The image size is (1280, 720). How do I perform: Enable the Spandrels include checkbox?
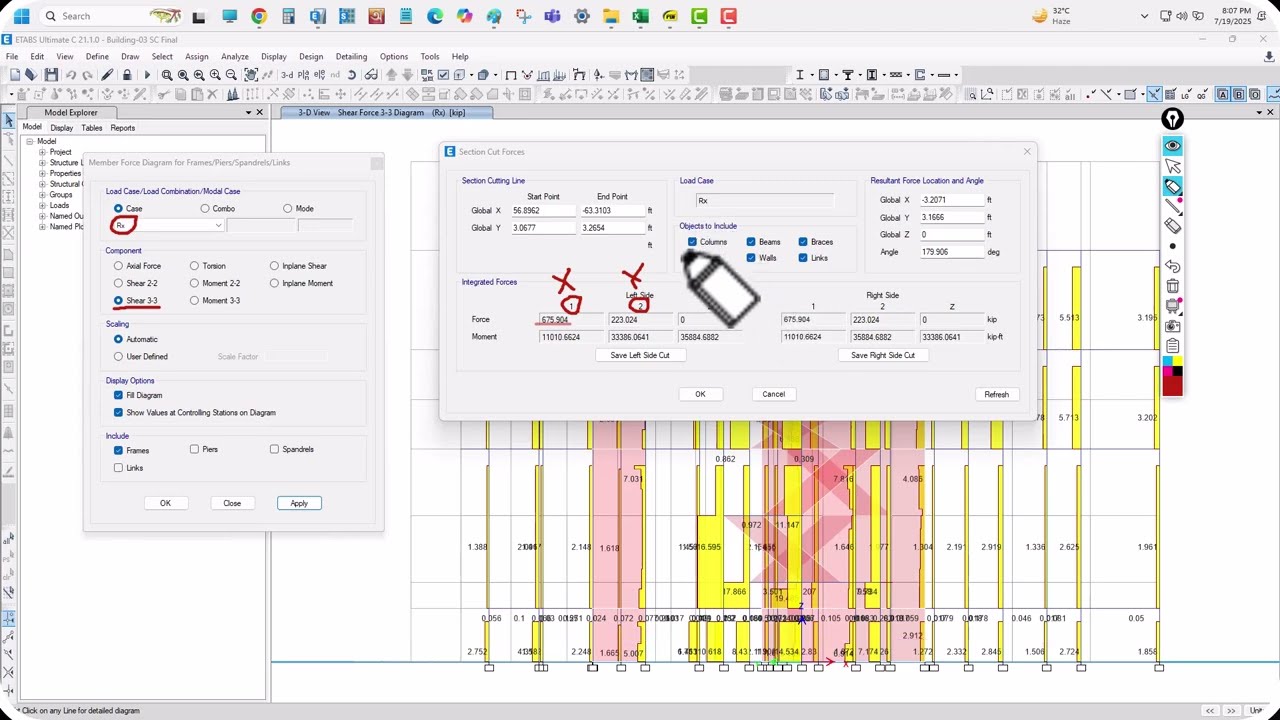point(274,449)
